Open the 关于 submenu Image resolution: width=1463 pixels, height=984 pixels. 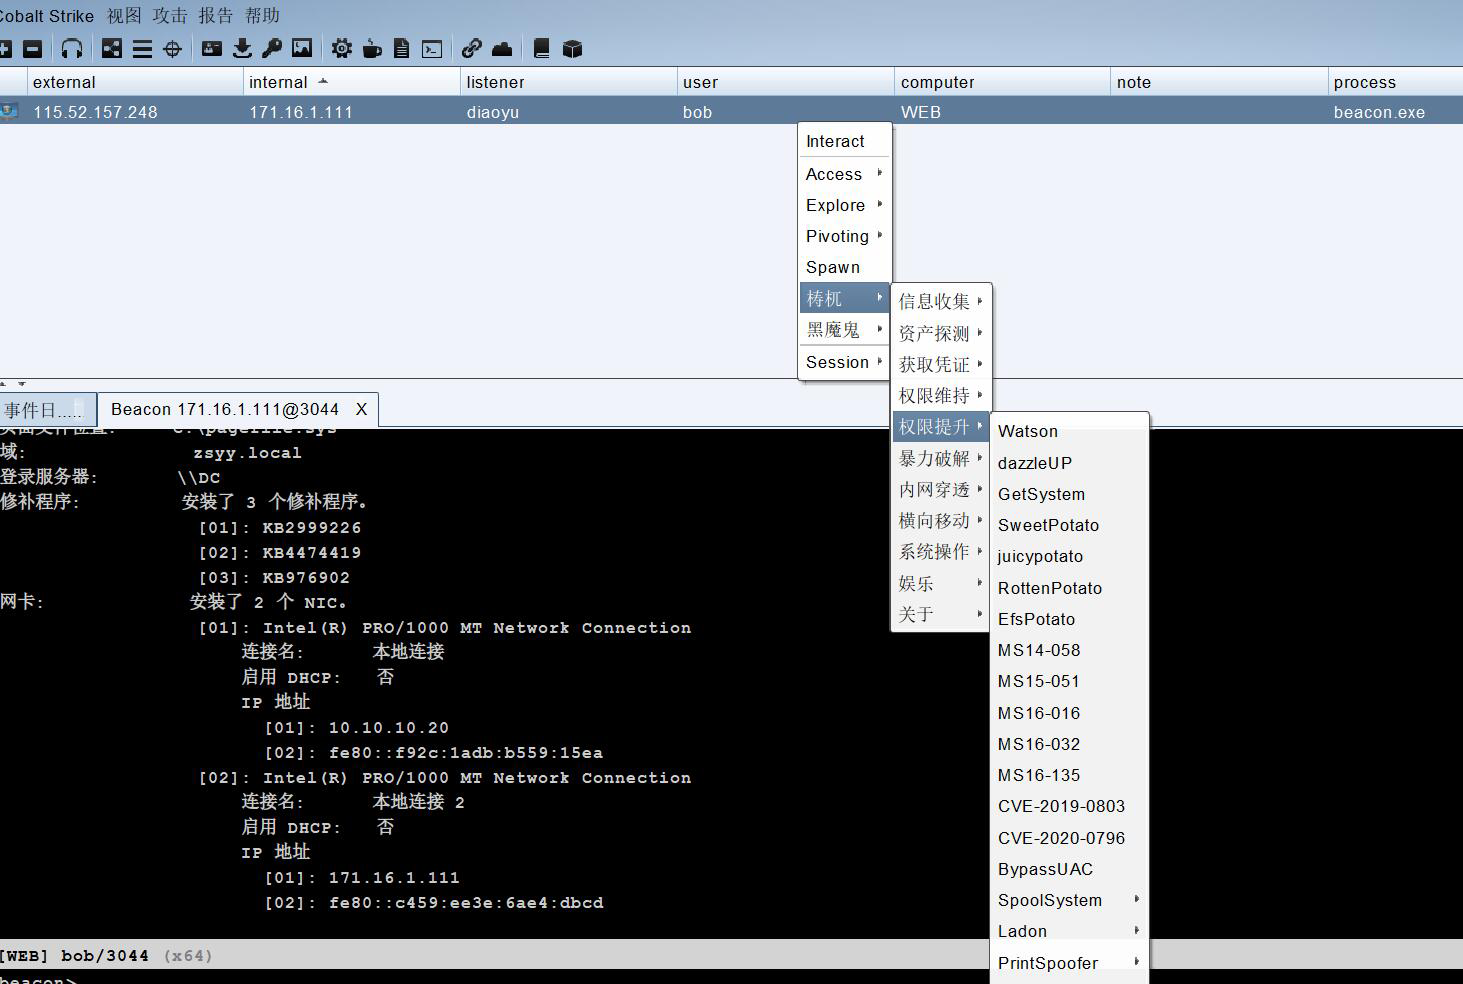(x=940, y=614)
